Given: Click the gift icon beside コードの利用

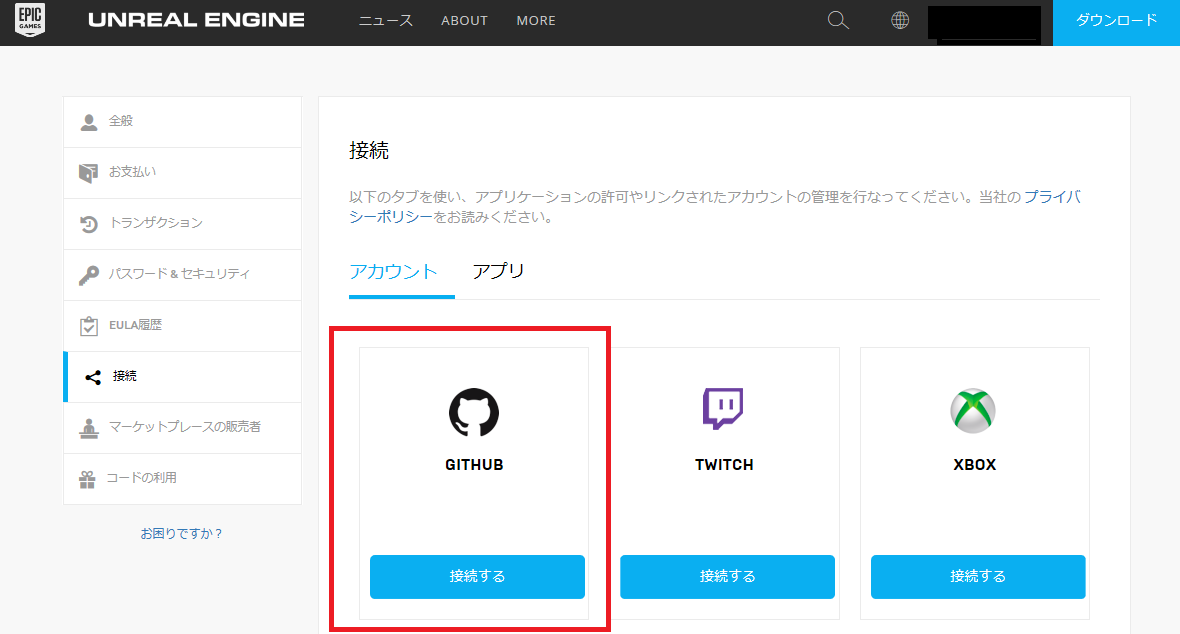Looking at the screenshot, I should click(87, 479).
